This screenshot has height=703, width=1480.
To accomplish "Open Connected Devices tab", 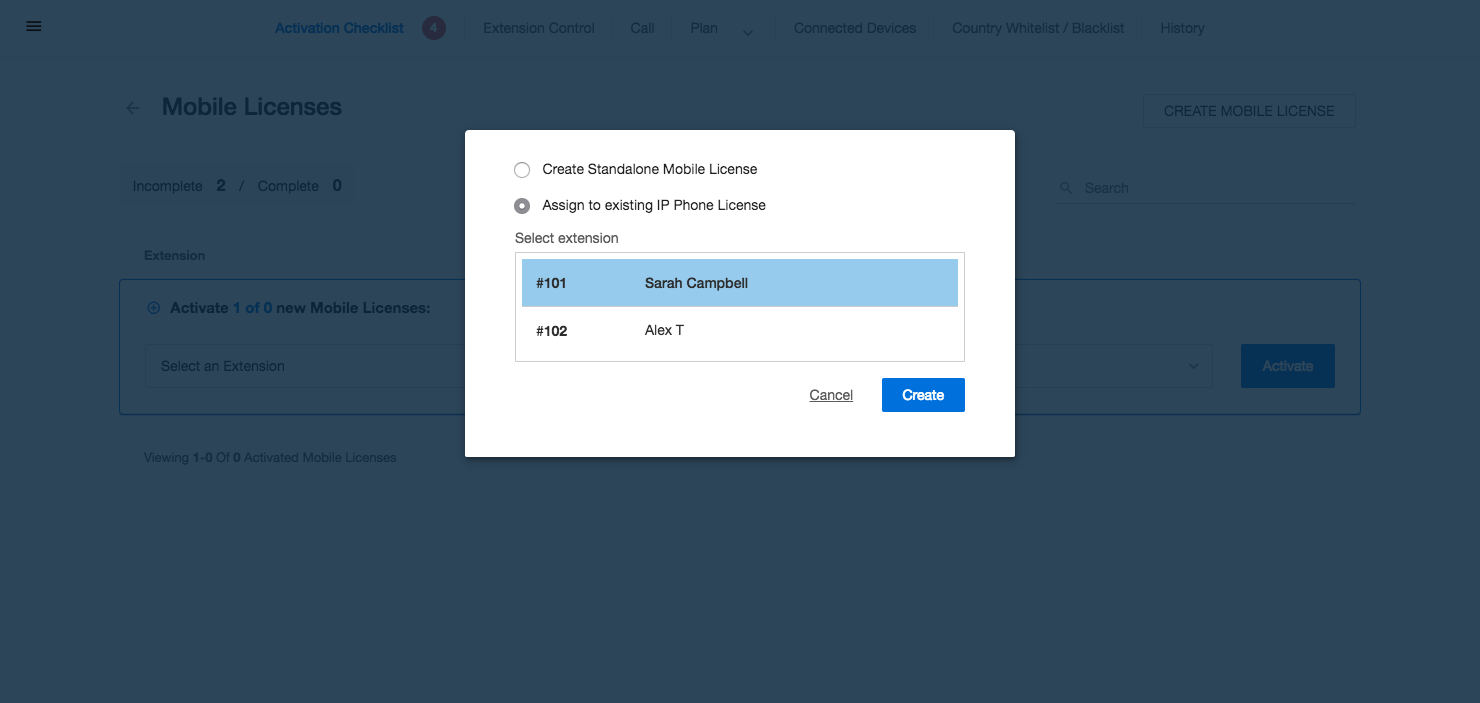I will tap(855, 28).
